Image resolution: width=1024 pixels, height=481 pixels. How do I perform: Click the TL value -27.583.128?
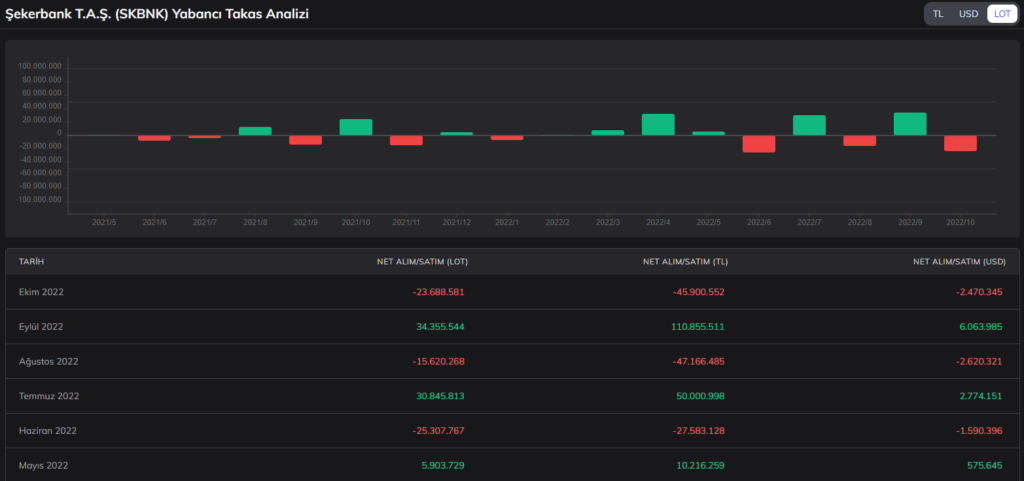click(x=698, y=431)
